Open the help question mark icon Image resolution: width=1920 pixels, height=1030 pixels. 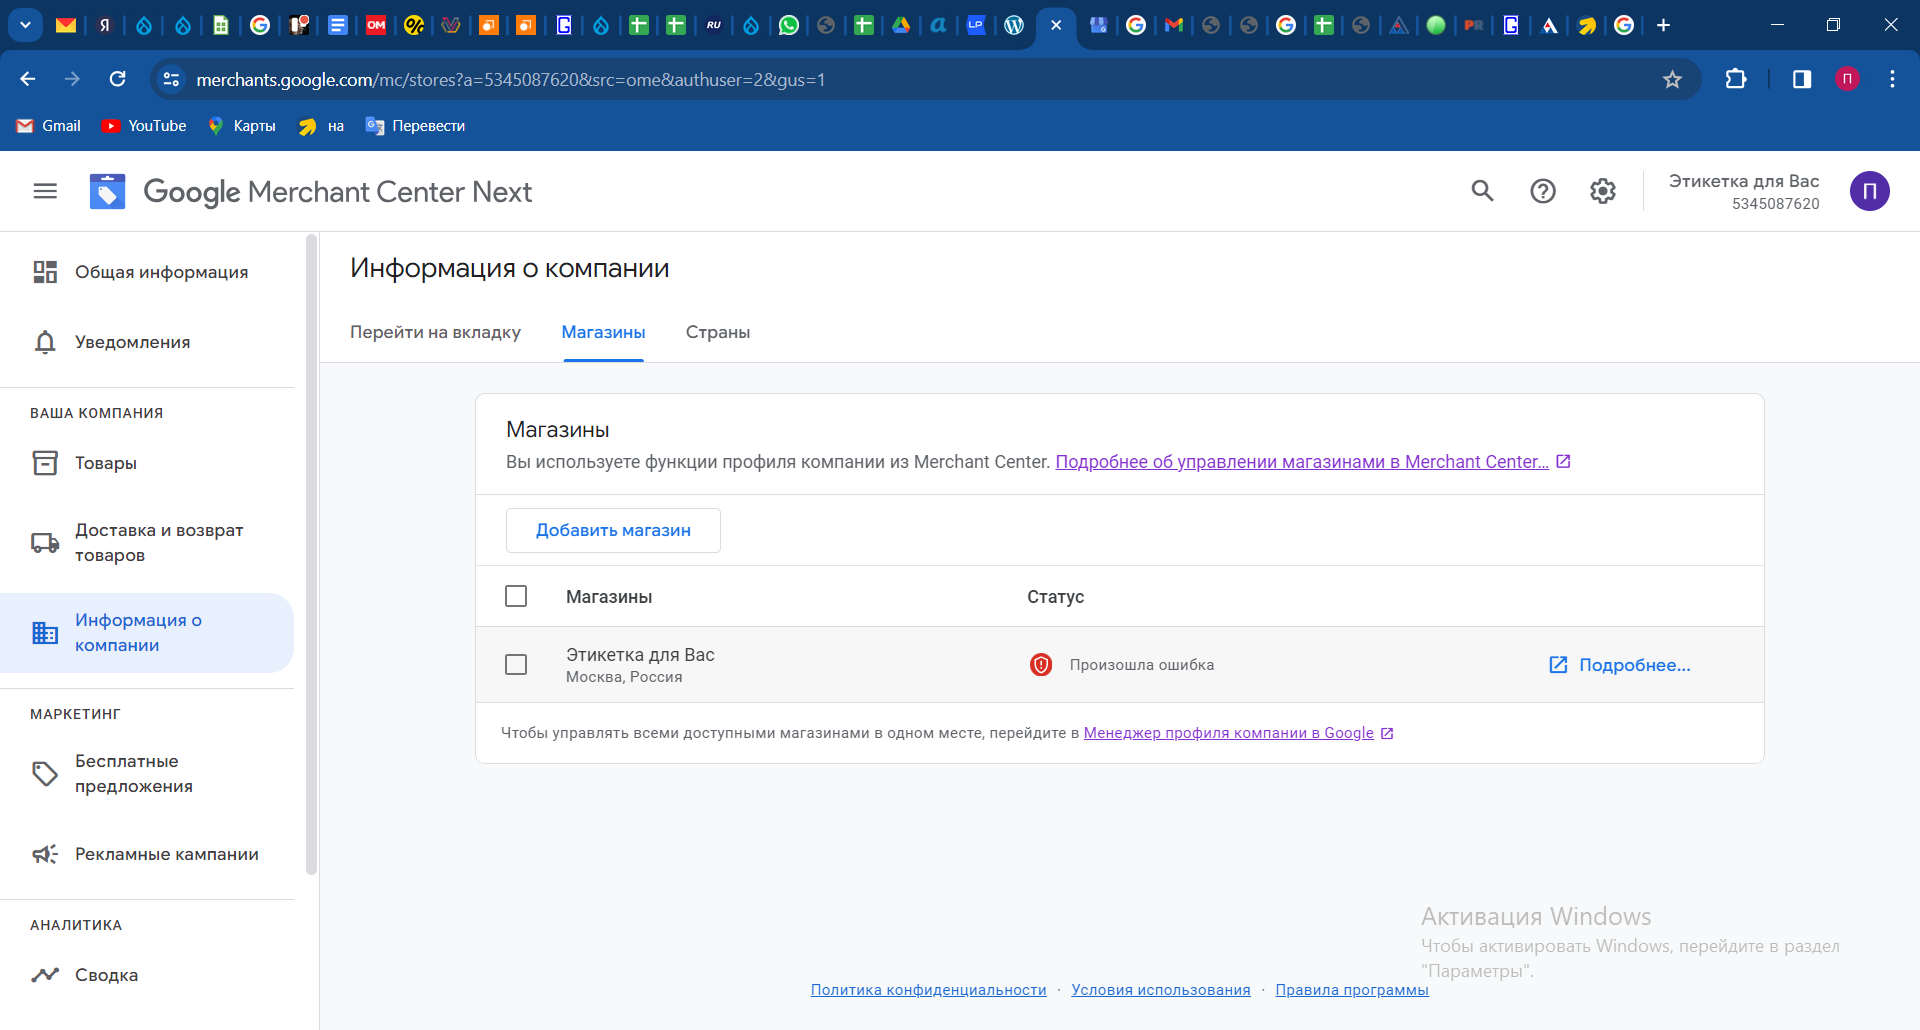(x=1543, y=191)
